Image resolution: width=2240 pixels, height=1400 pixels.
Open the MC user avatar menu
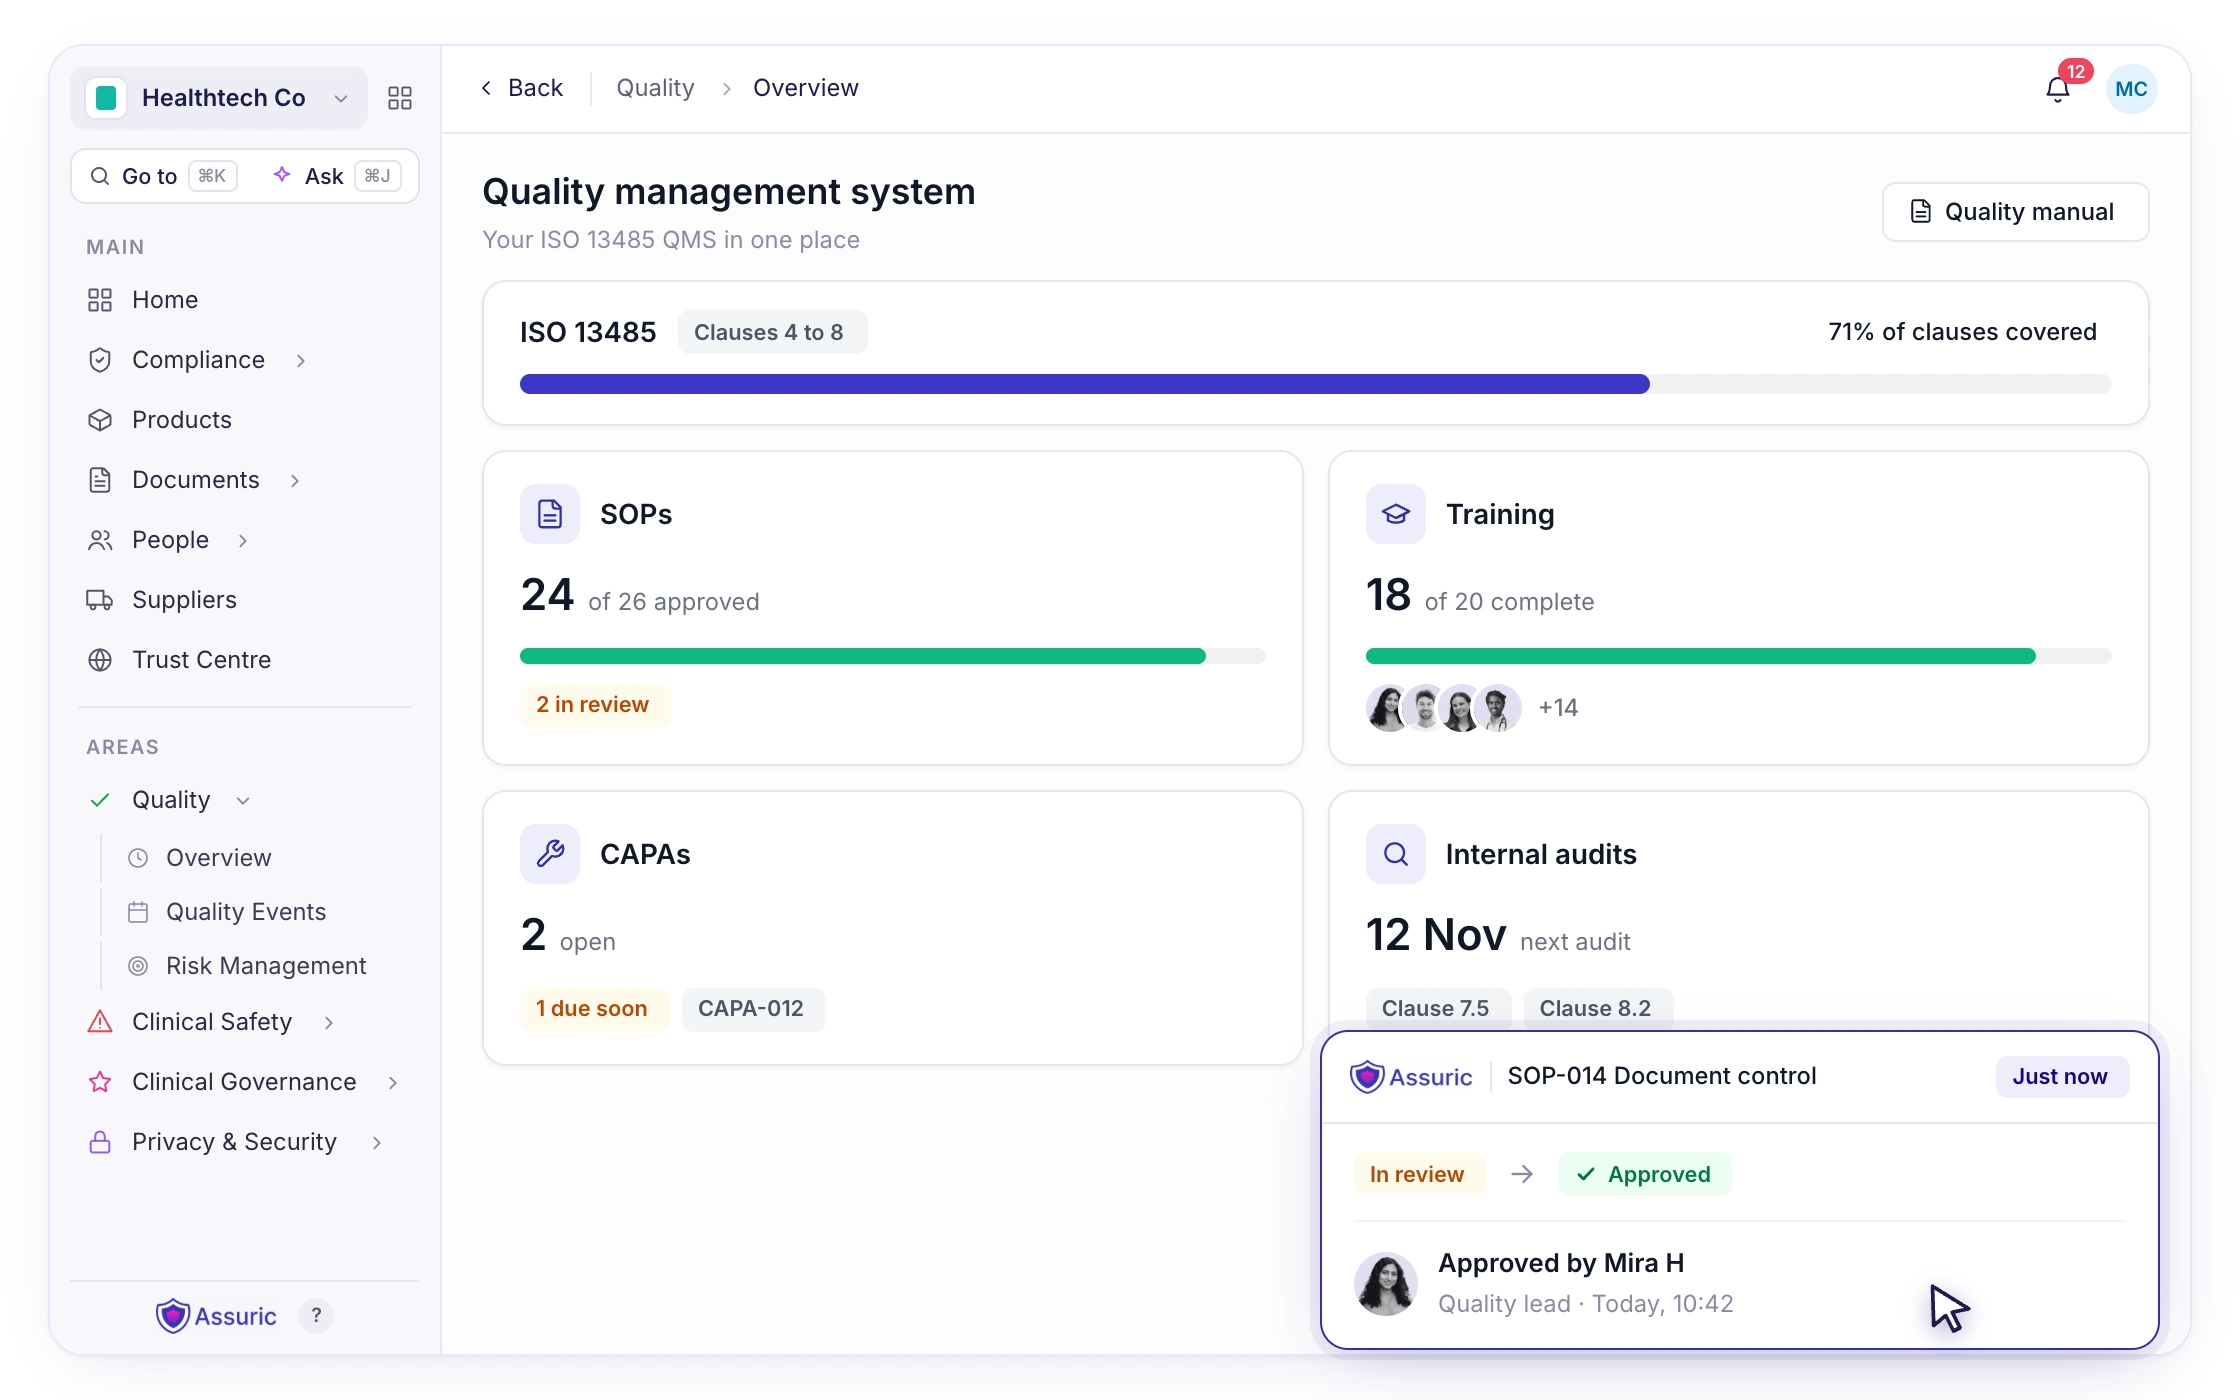point(2131,89)
